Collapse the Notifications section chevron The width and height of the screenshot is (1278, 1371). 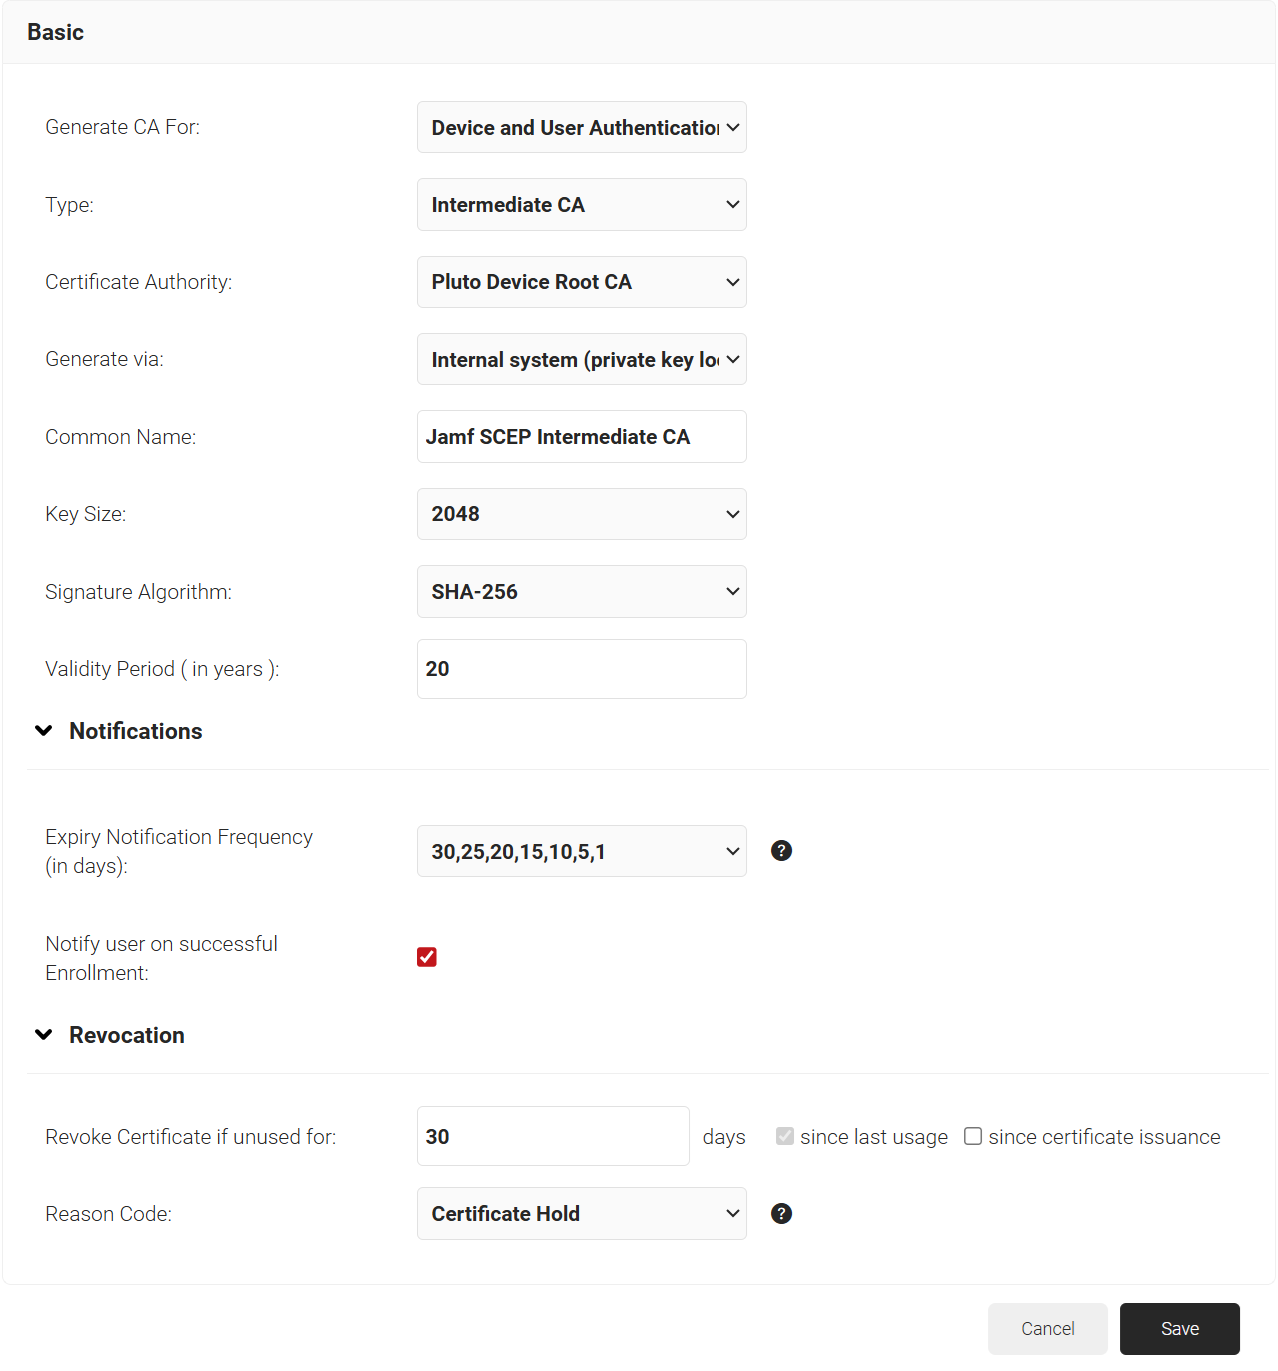point(44,731)
